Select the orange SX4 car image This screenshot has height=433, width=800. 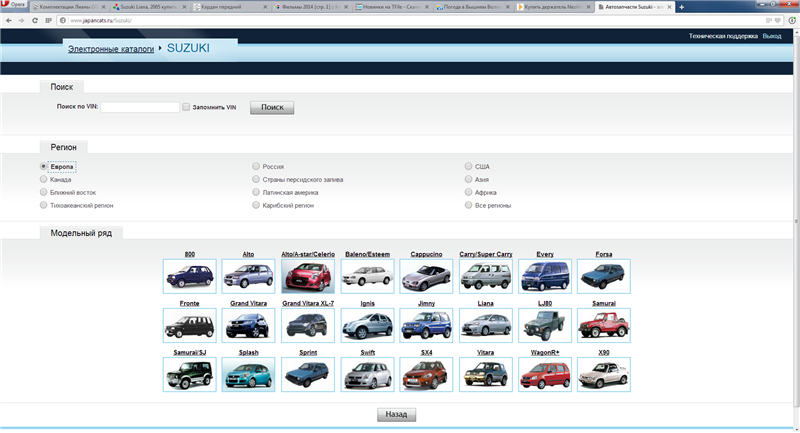(427, 374)
